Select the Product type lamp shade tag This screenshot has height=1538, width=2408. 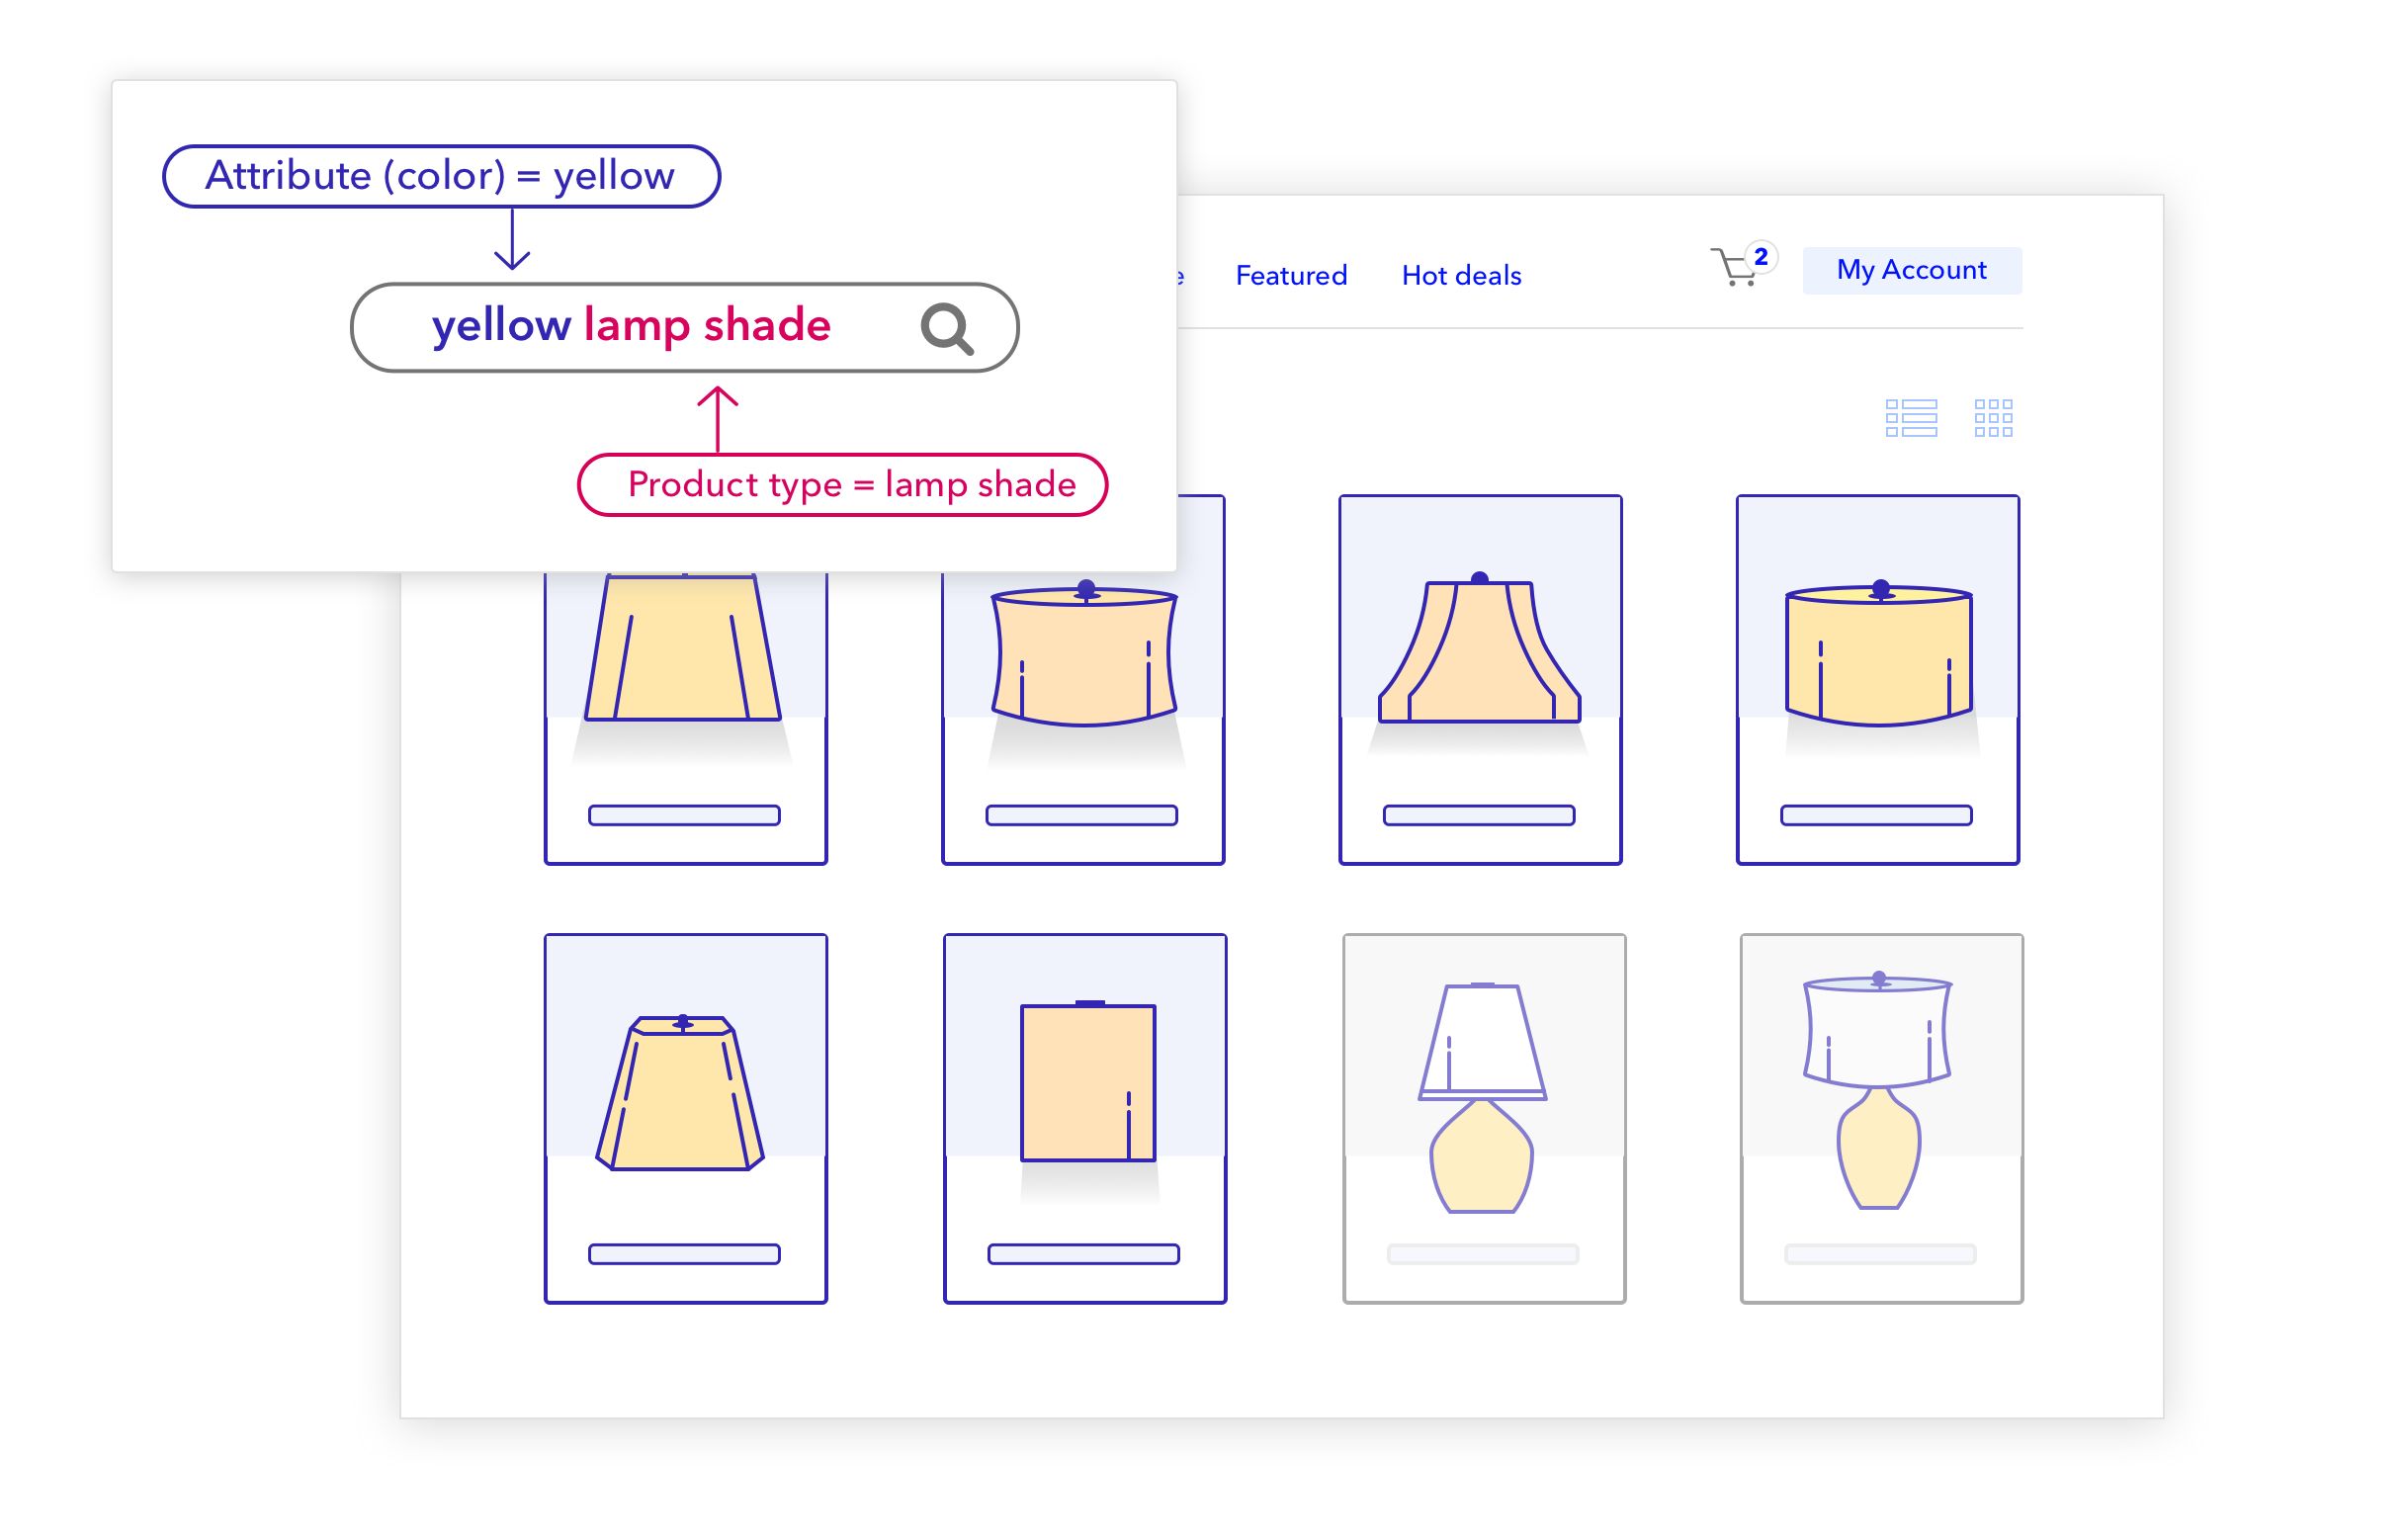click(x=842, y=485)
